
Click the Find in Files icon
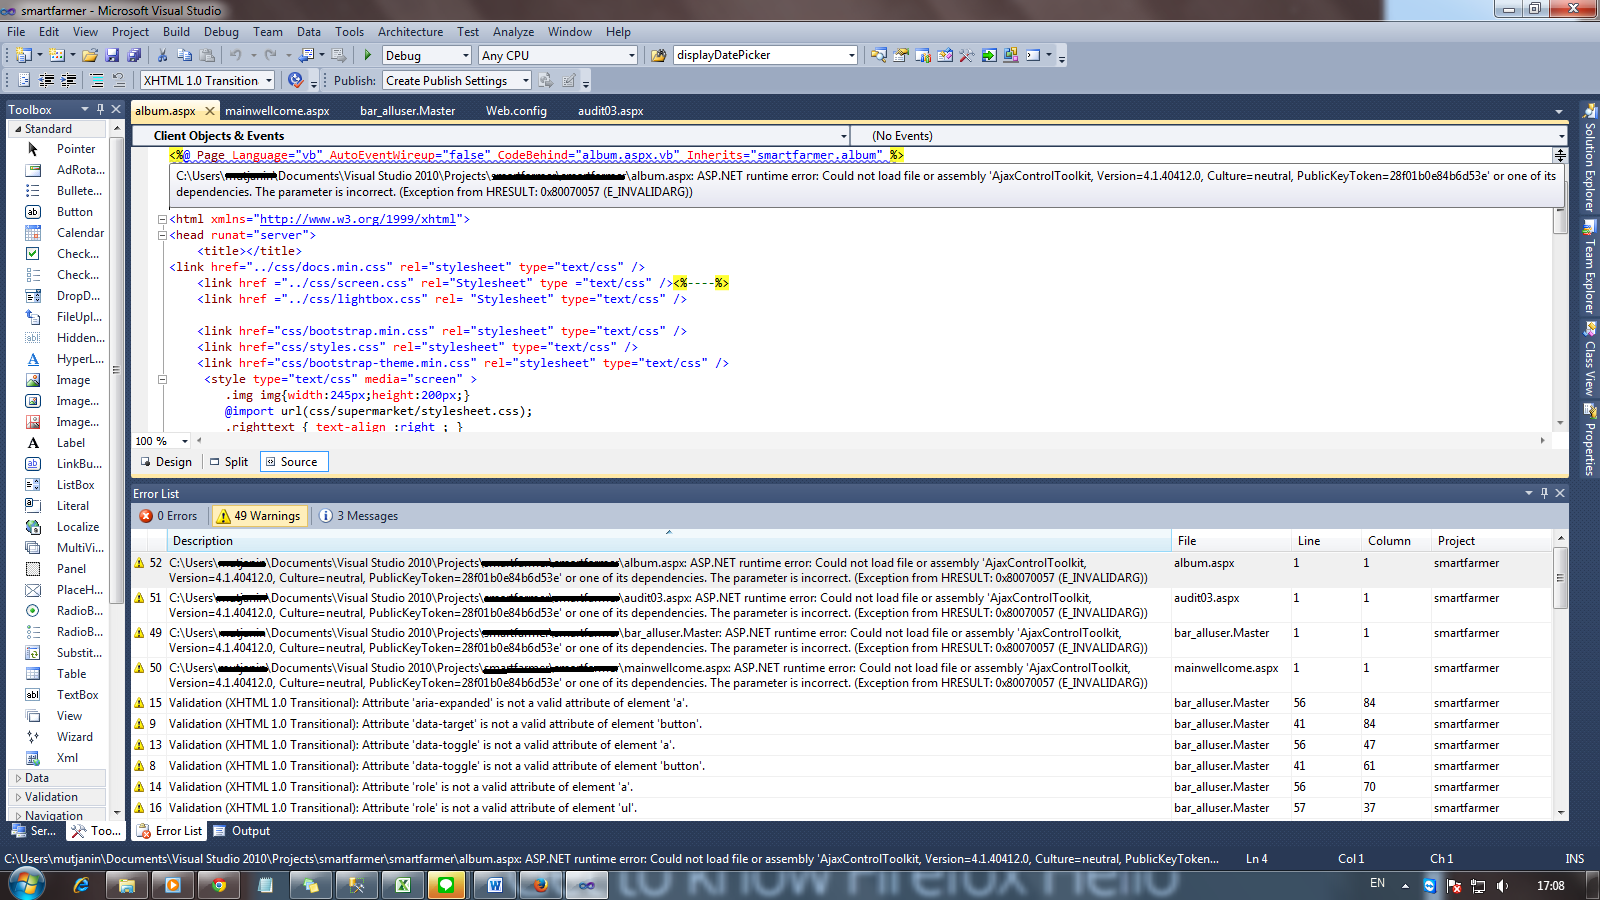[658, 55]
